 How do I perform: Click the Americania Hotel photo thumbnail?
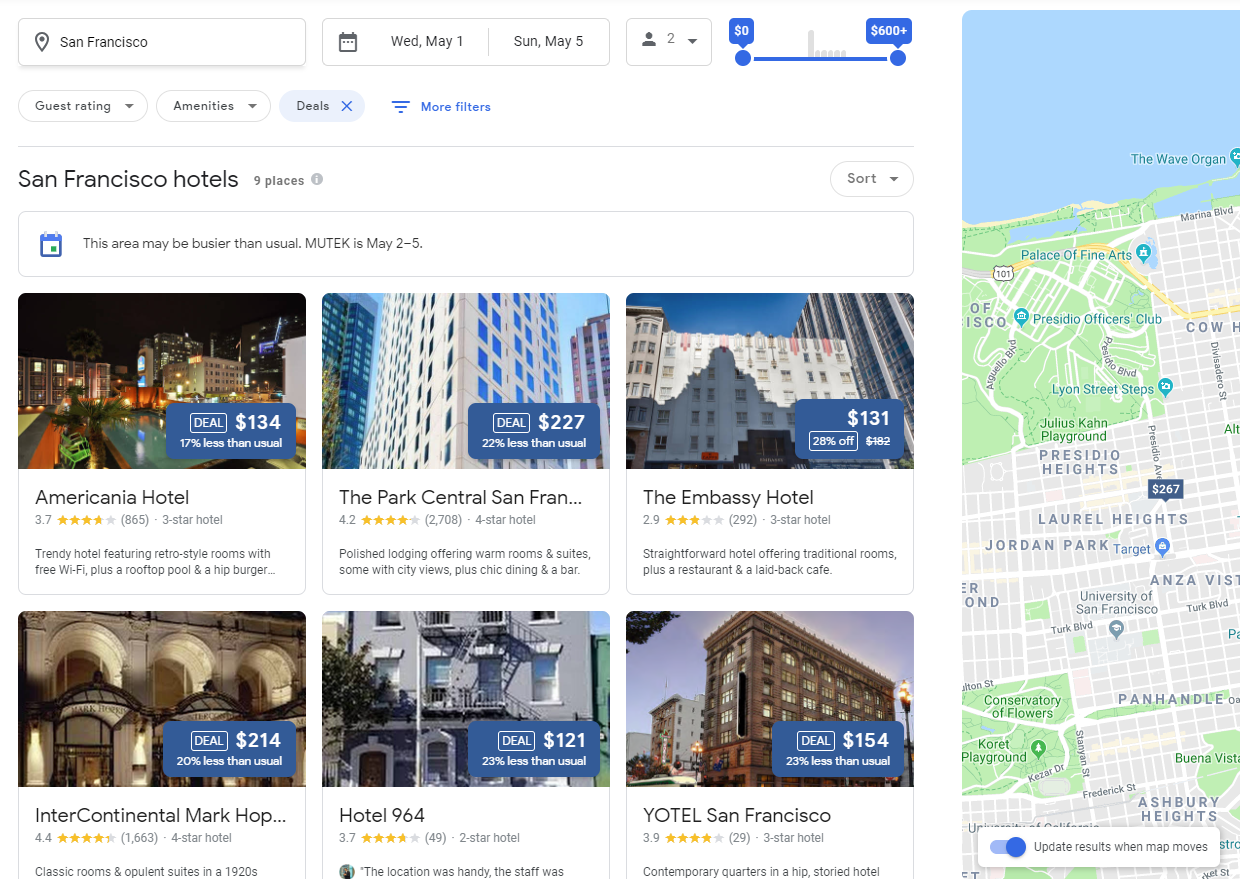pyautogui.click(x=161, y=381)
